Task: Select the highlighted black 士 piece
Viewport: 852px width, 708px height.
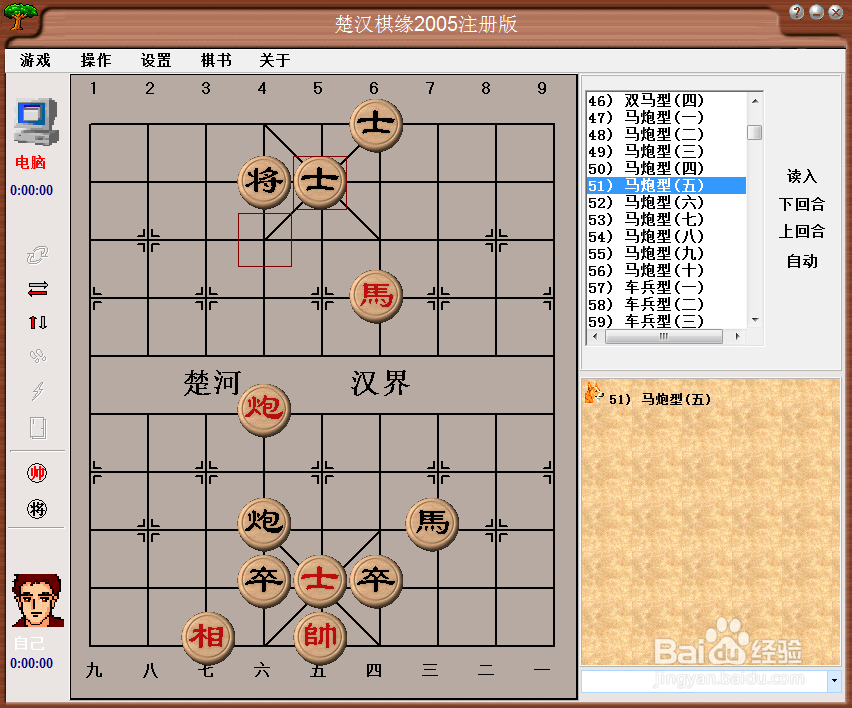Action: click(321, 182)
